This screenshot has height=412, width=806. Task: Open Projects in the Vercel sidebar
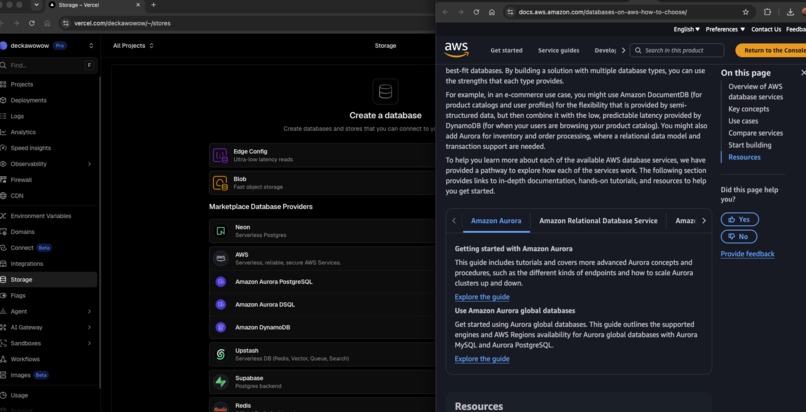coord(22,84)
